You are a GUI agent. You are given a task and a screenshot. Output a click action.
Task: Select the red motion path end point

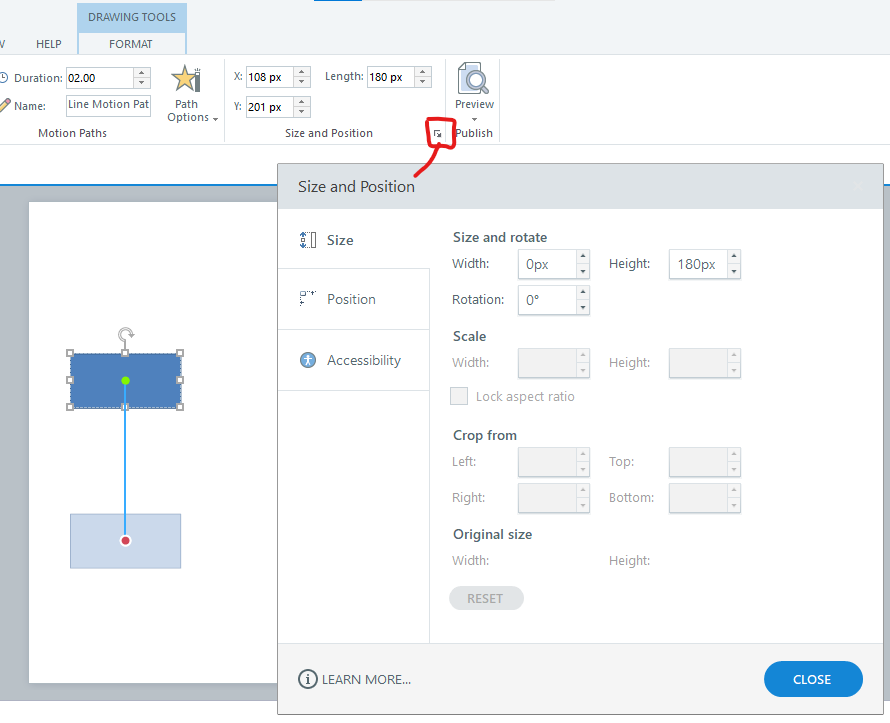(x=125, y=541)
